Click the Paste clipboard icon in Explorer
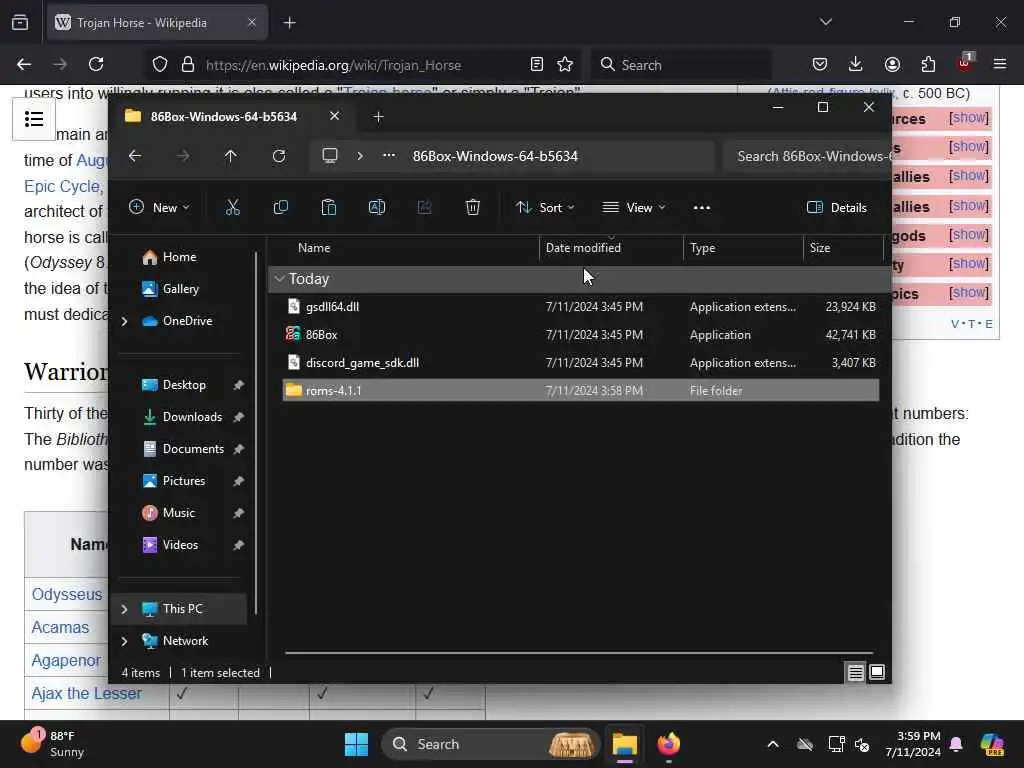Image resolution: width=1024 pixels, height=768 pixels. tap(328, 208)
